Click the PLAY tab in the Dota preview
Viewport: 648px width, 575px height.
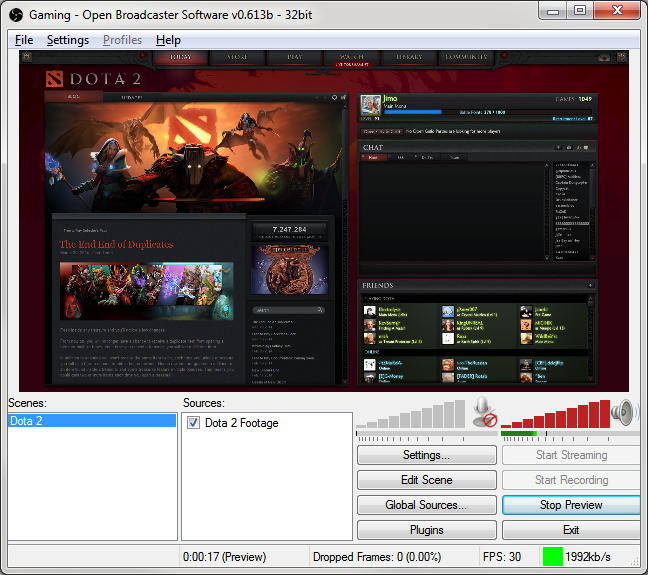[295, 57]
